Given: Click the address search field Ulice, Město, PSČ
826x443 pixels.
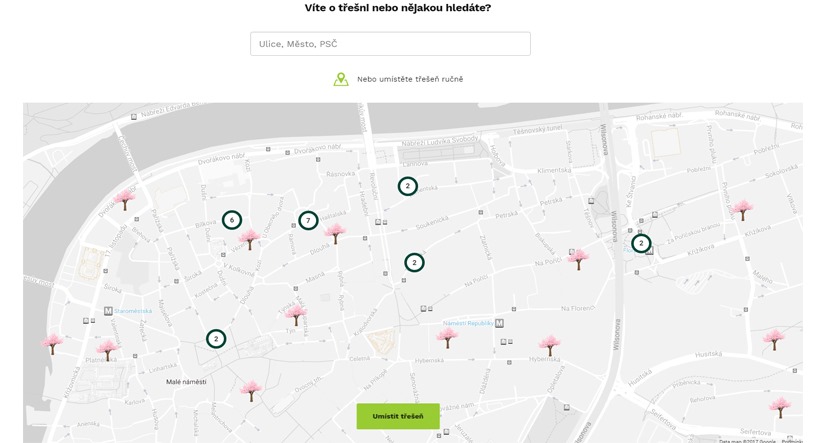Looking at the screenshot, I should [390, 44].
